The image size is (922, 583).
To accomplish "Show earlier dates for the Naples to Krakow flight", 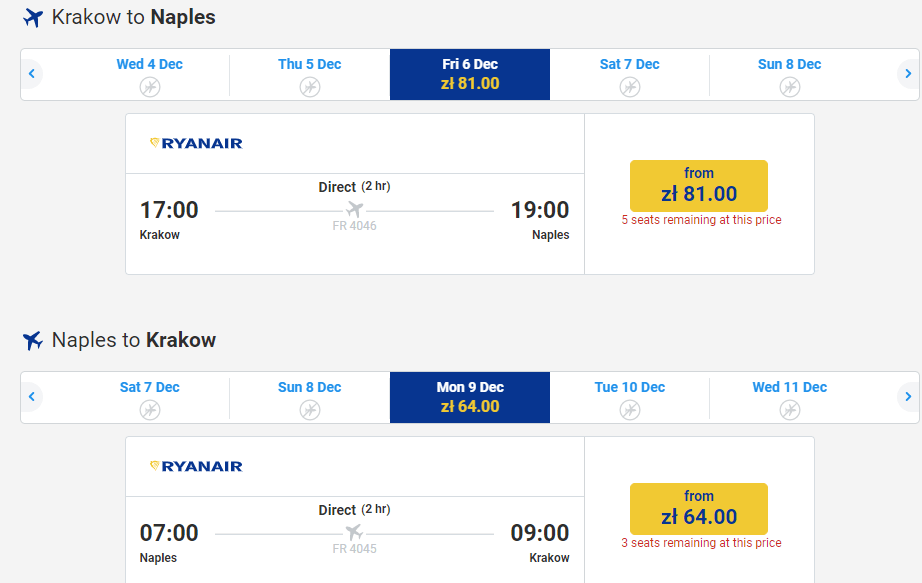I will 32,397.
